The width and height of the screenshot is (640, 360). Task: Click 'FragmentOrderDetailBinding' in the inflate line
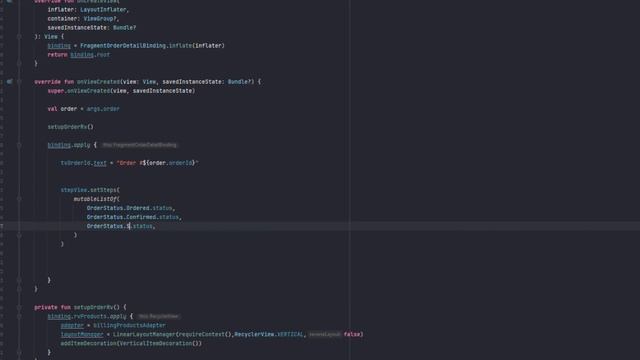coord(123,46)
